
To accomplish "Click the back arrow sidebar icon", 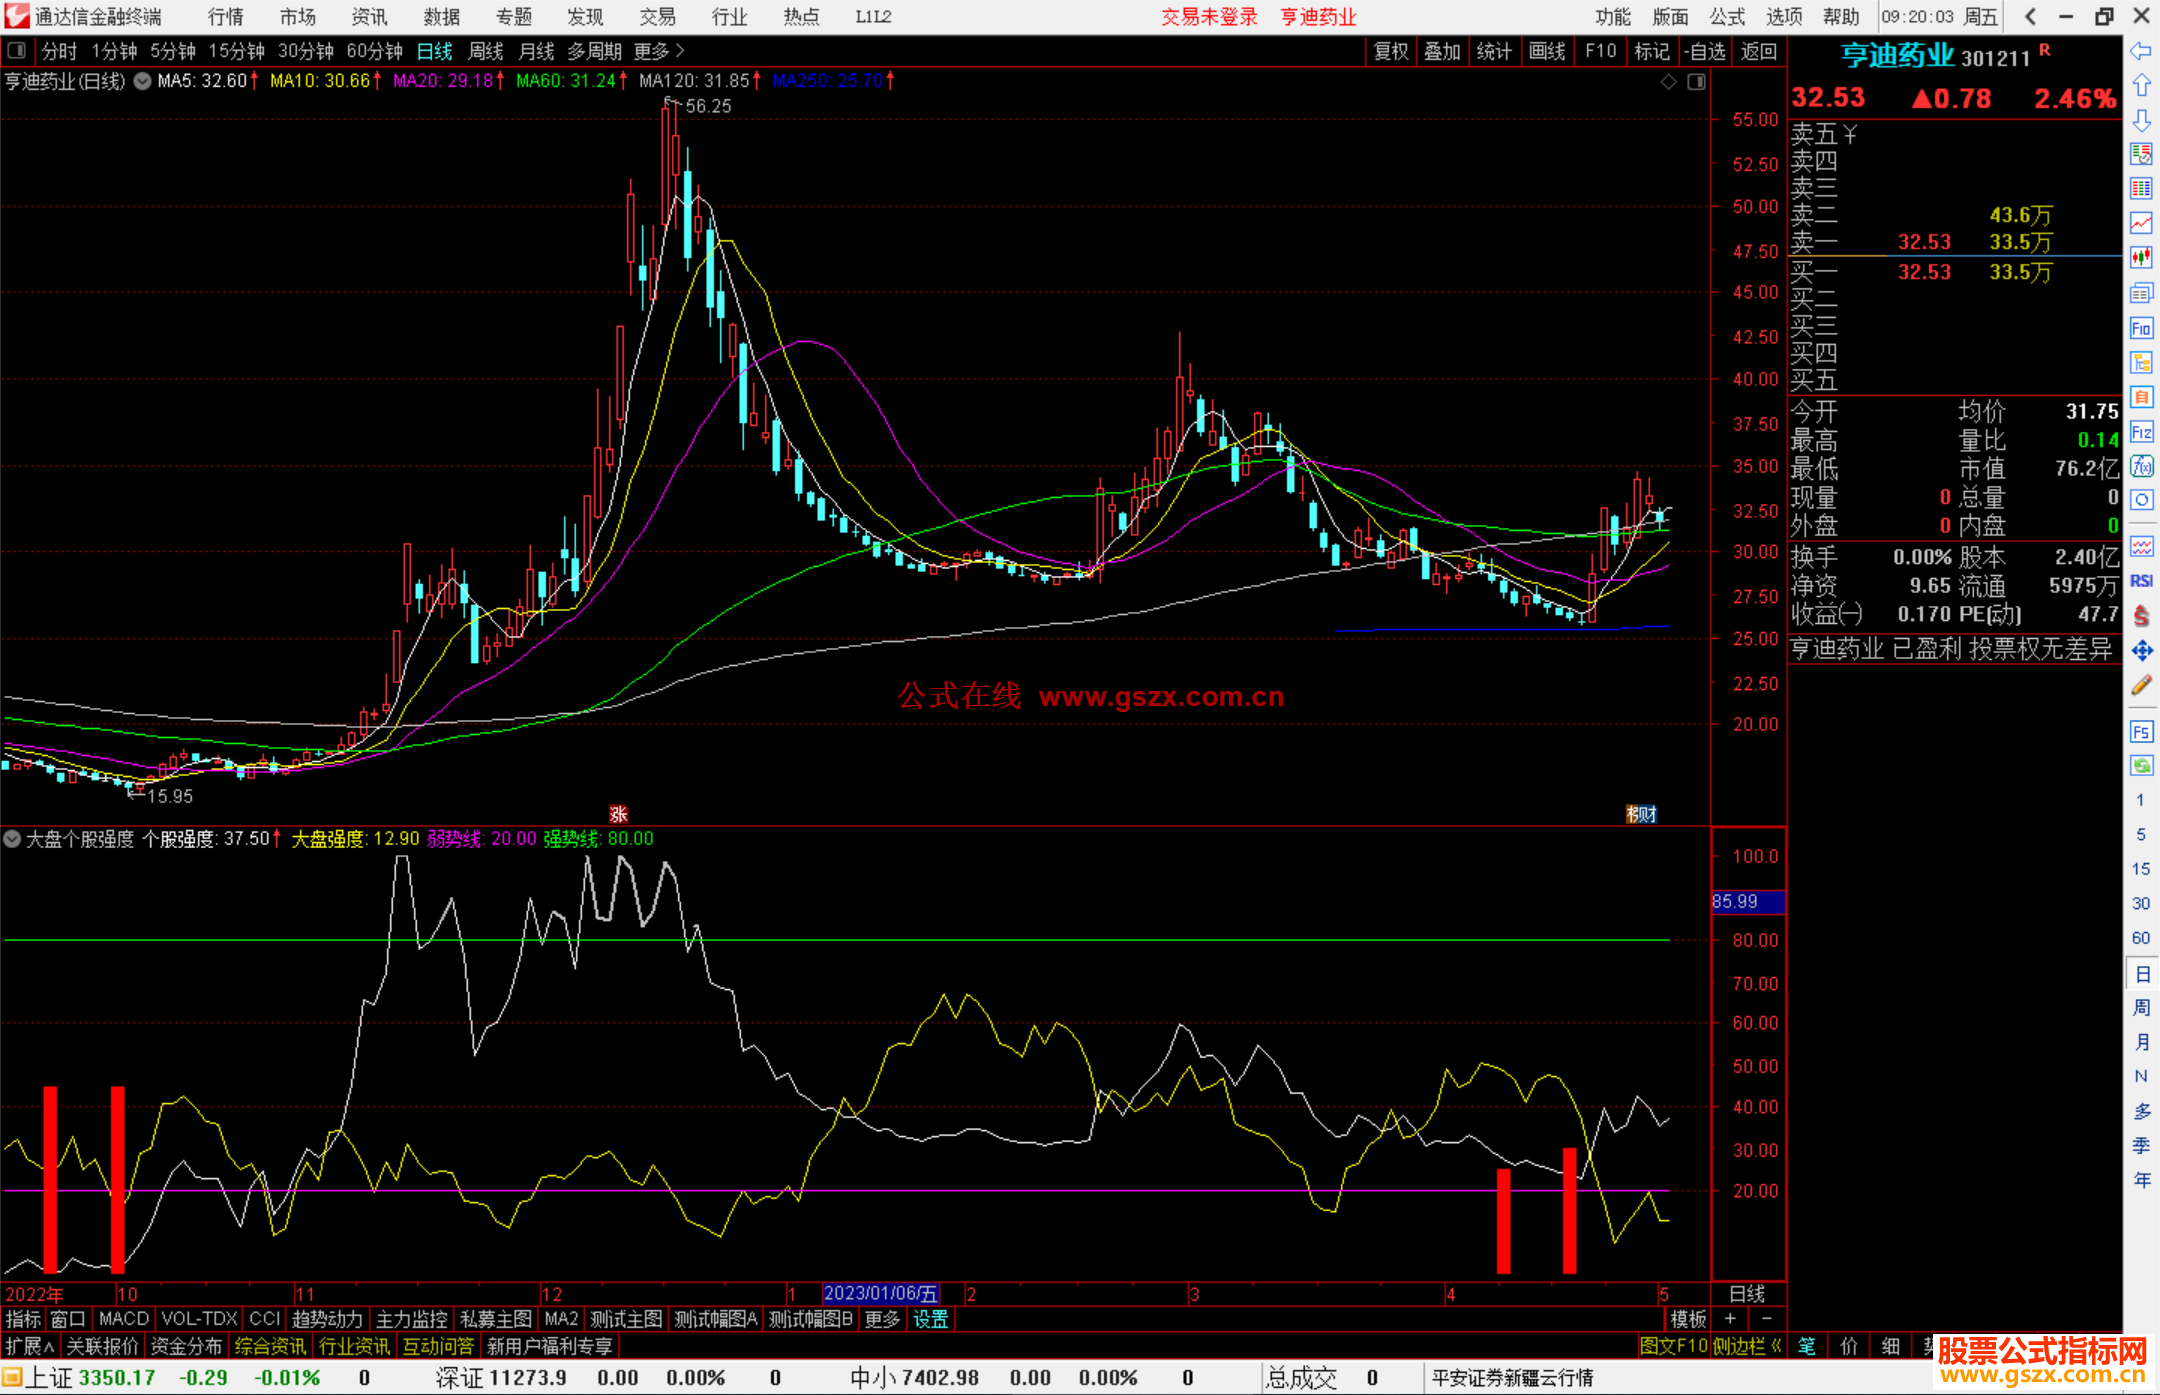I will pyautogui.click(x=2141, y=51).
